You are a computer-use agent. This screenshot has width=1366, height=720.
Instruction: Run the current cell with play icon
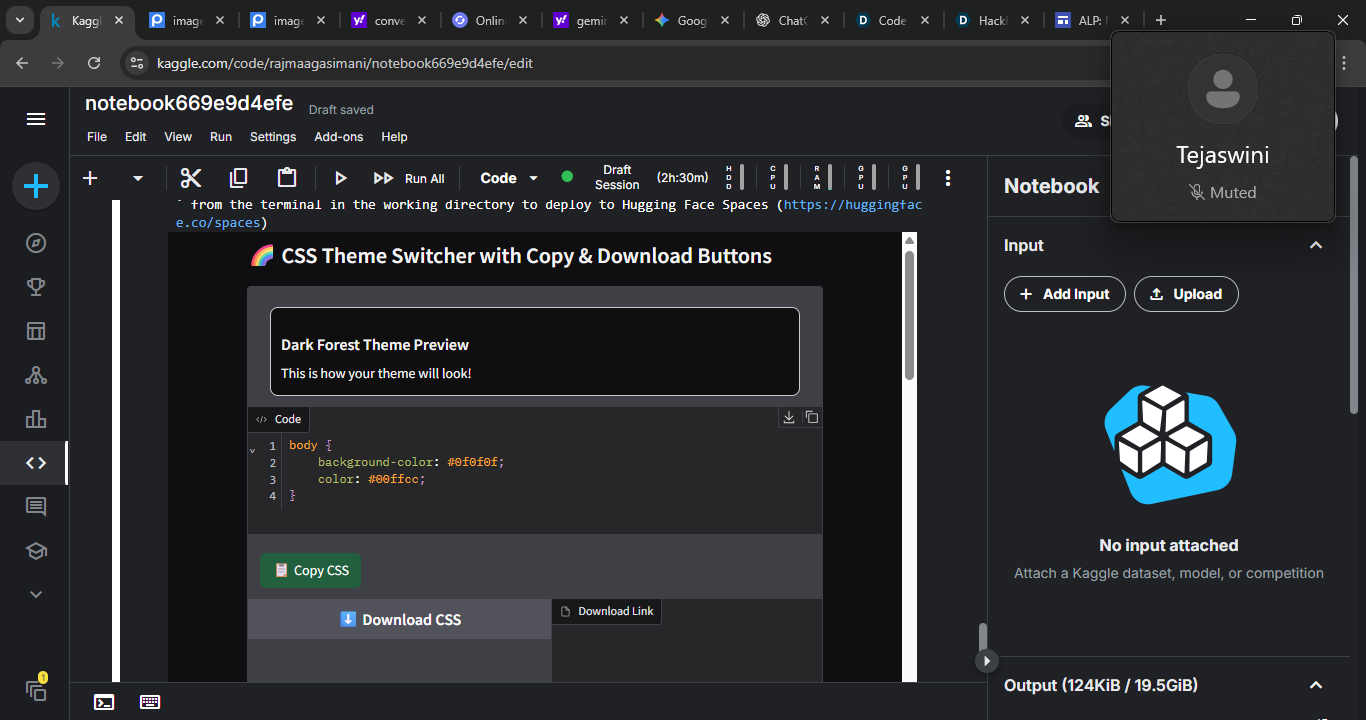coord(340,178)
